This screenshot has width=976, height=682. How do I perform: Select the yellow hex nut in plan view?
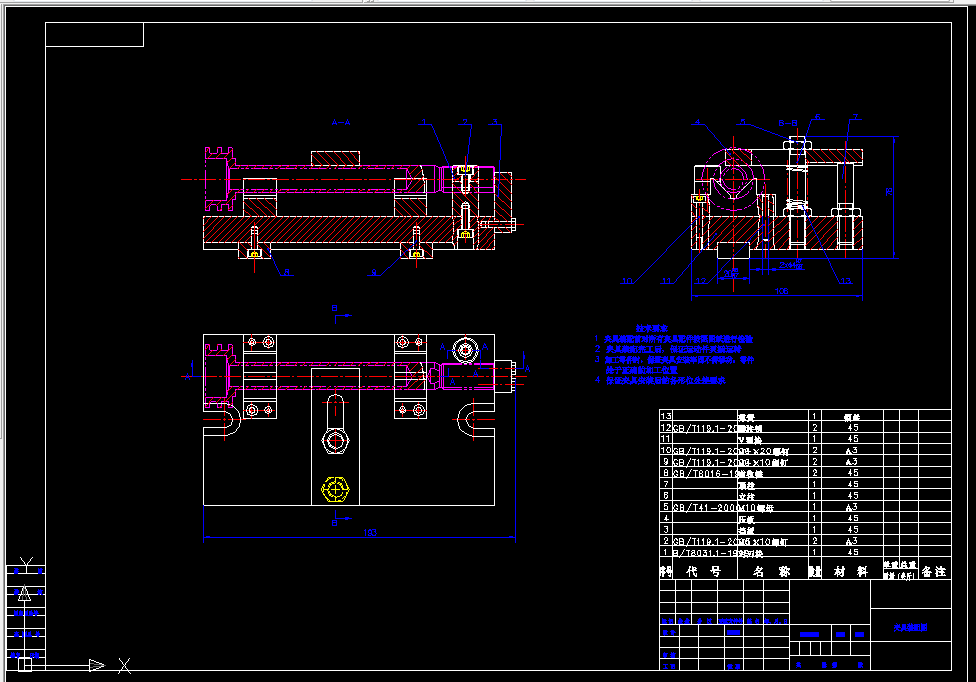point(335,490)
